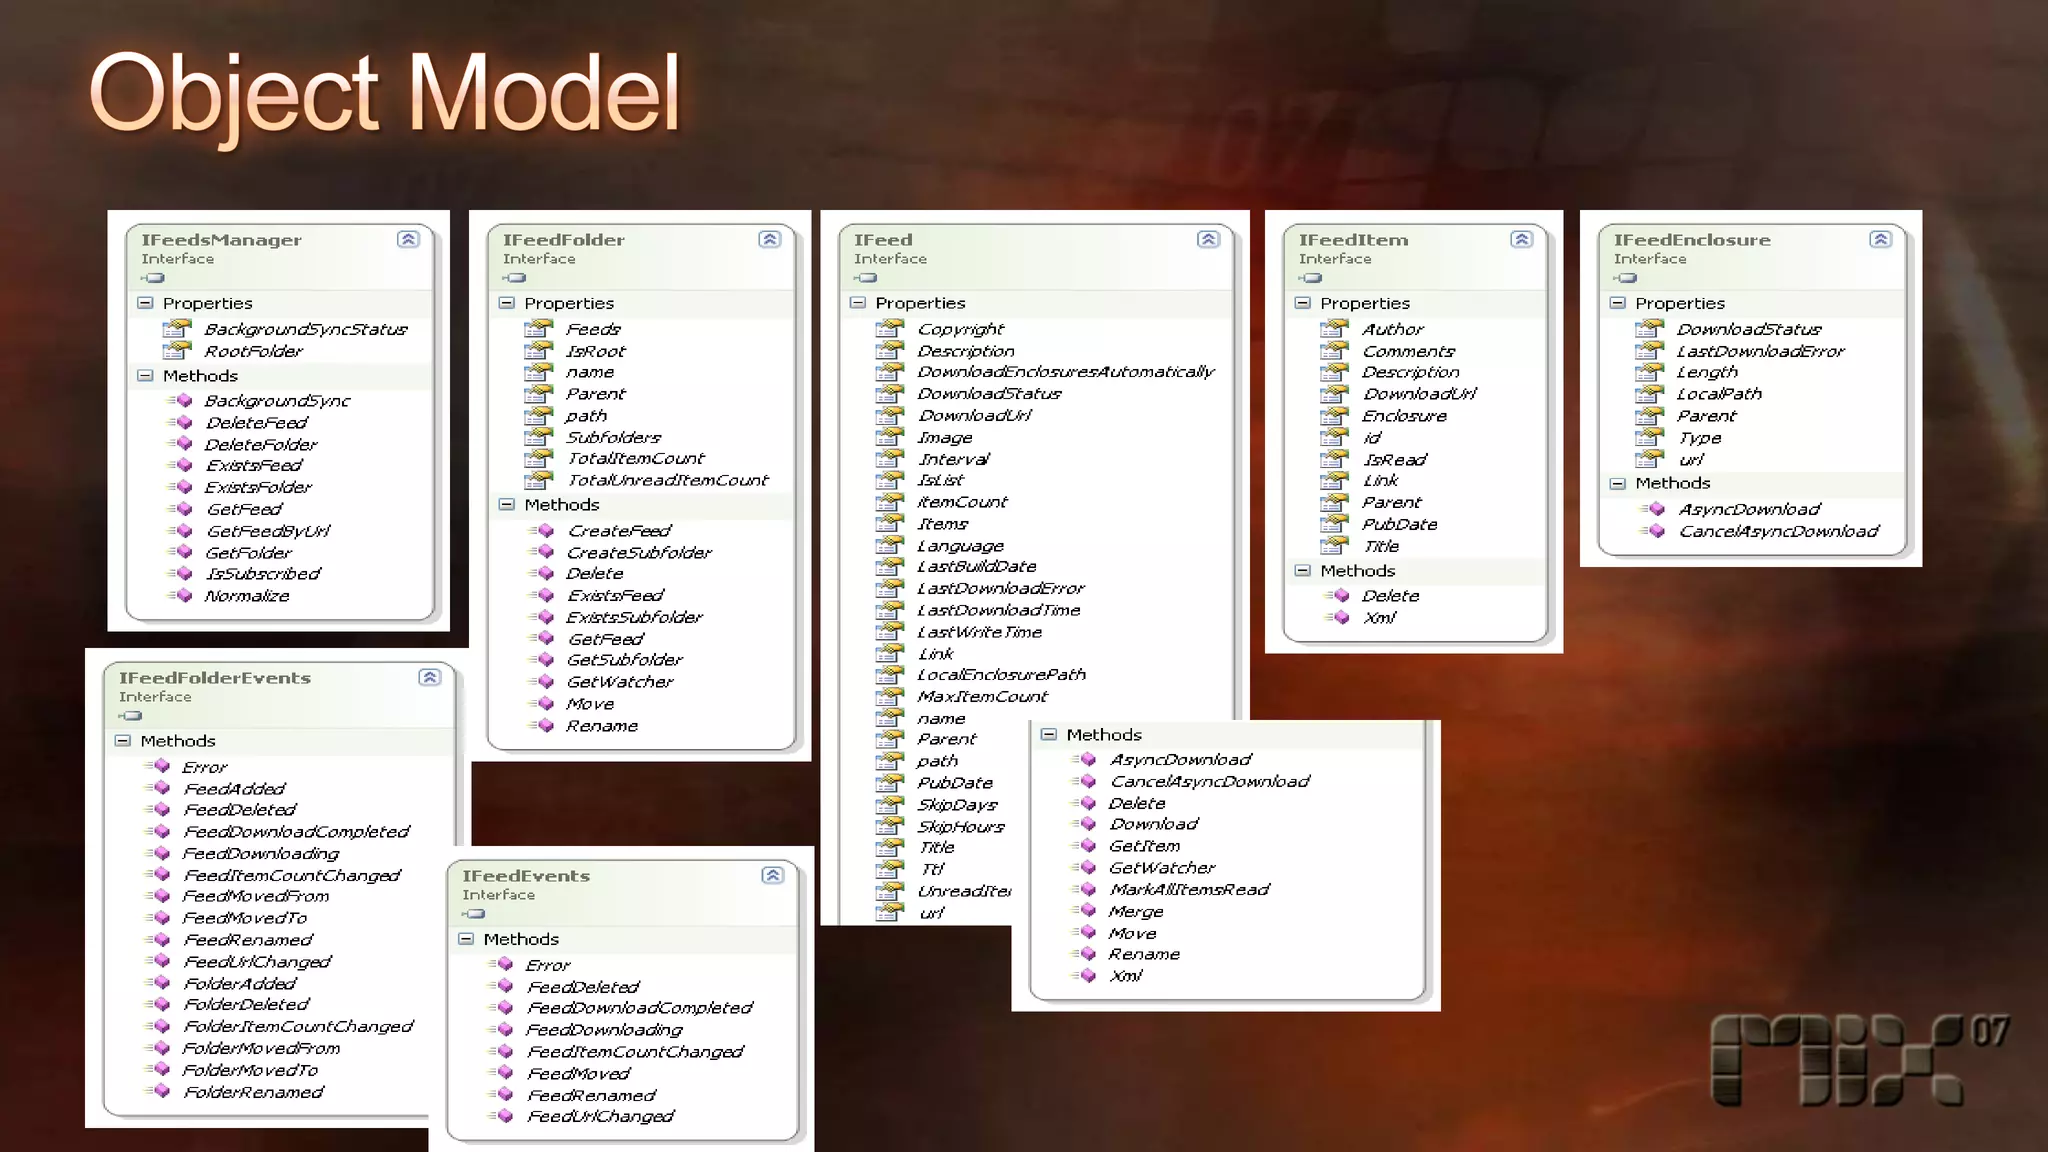Viewport: 2048px width, 1152px height.
Task: Collapse Methods section in IFeedFolder
Action: [507, 505]
